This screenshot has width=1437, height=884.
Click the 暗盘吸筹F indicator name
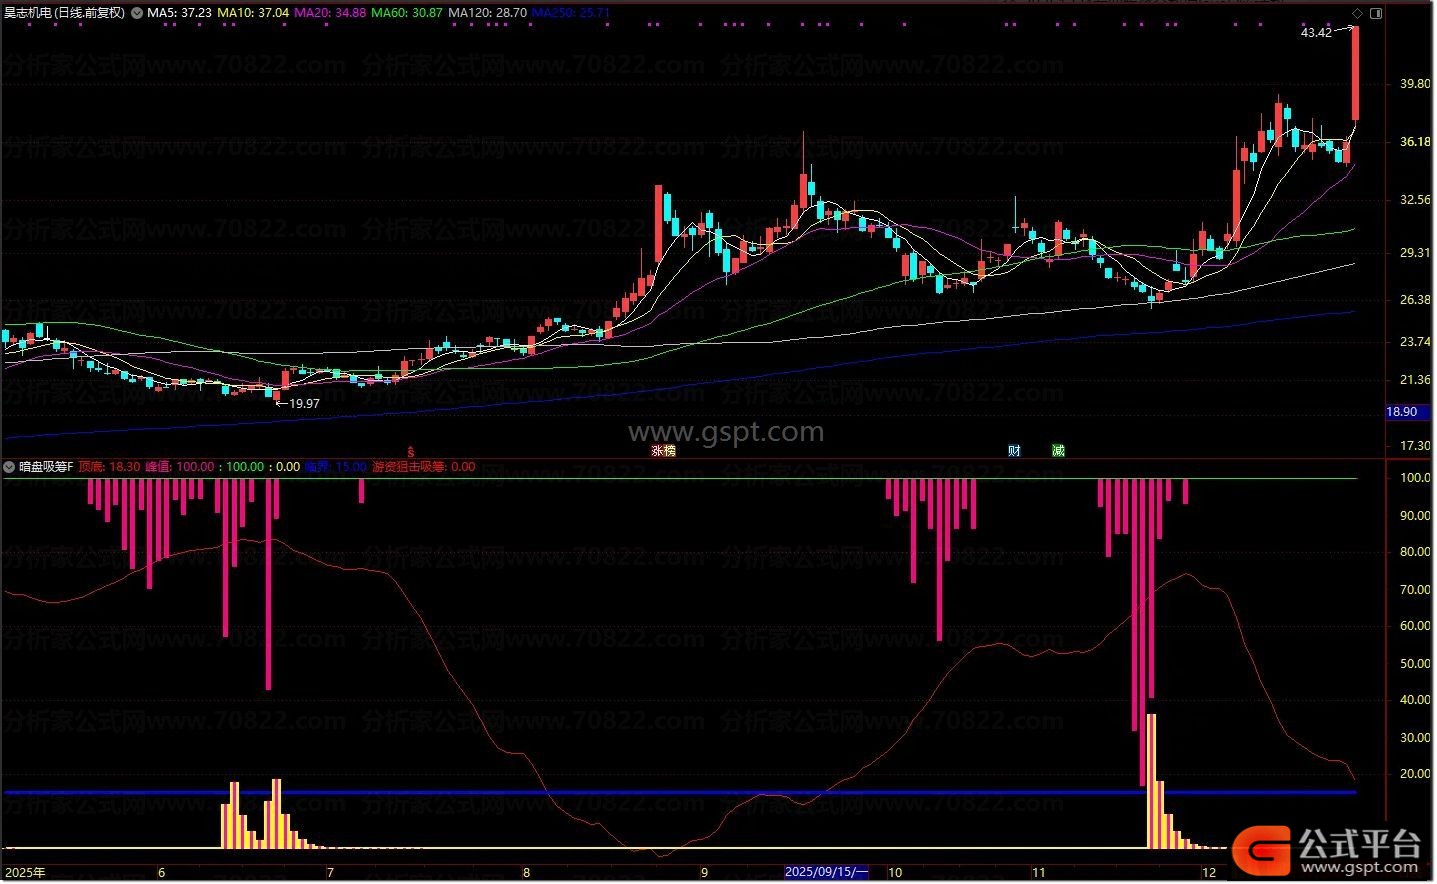pos(46,467)
